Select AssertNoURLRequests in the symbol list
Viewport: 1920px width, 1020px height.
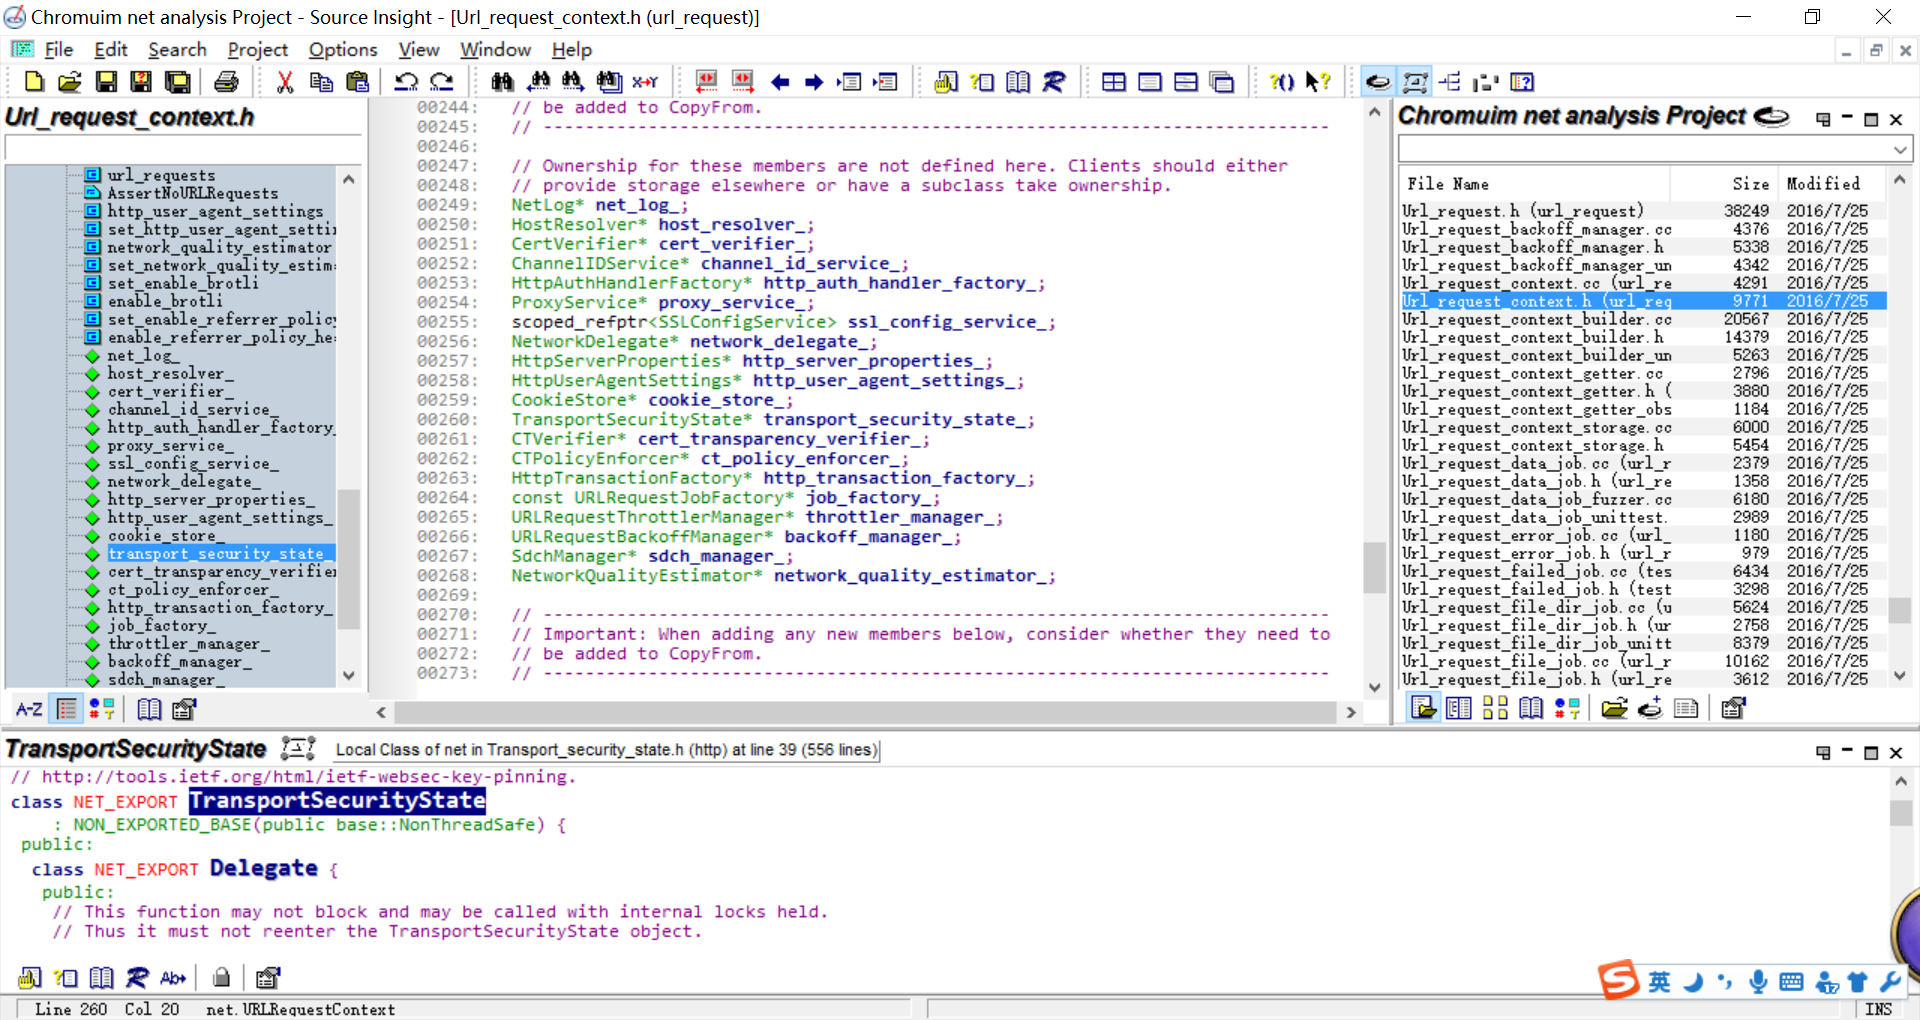coord(193,193)
